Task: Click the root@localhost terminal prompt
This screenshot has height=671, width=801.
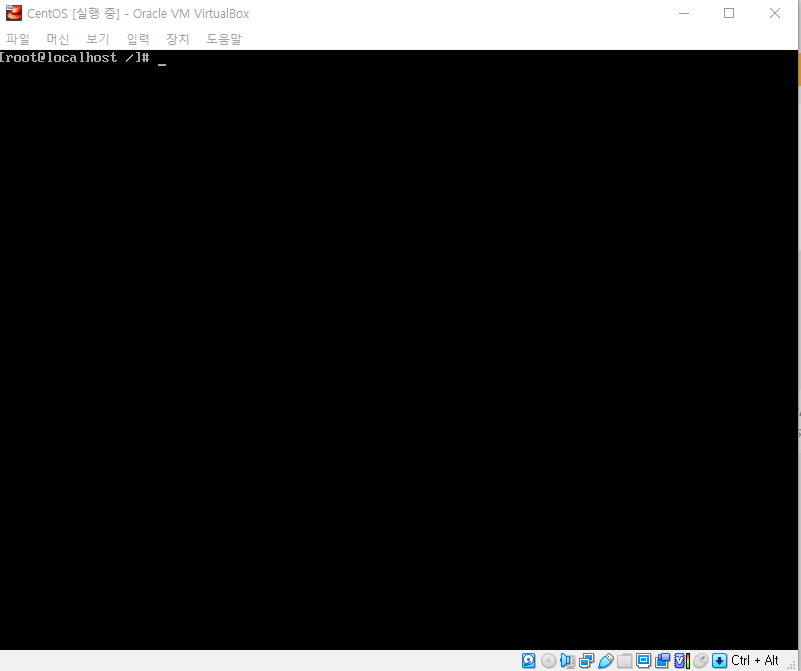Action: coord(74,57)
